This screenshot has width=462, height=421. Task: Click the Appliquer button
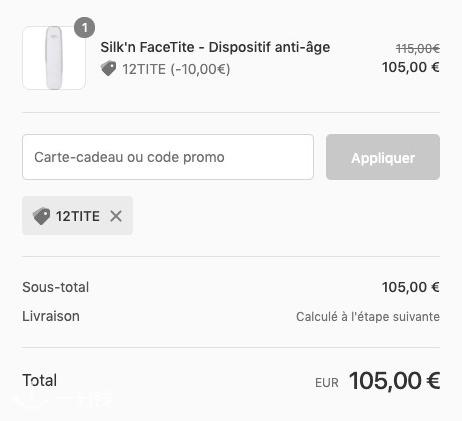[x=383, y=157]
